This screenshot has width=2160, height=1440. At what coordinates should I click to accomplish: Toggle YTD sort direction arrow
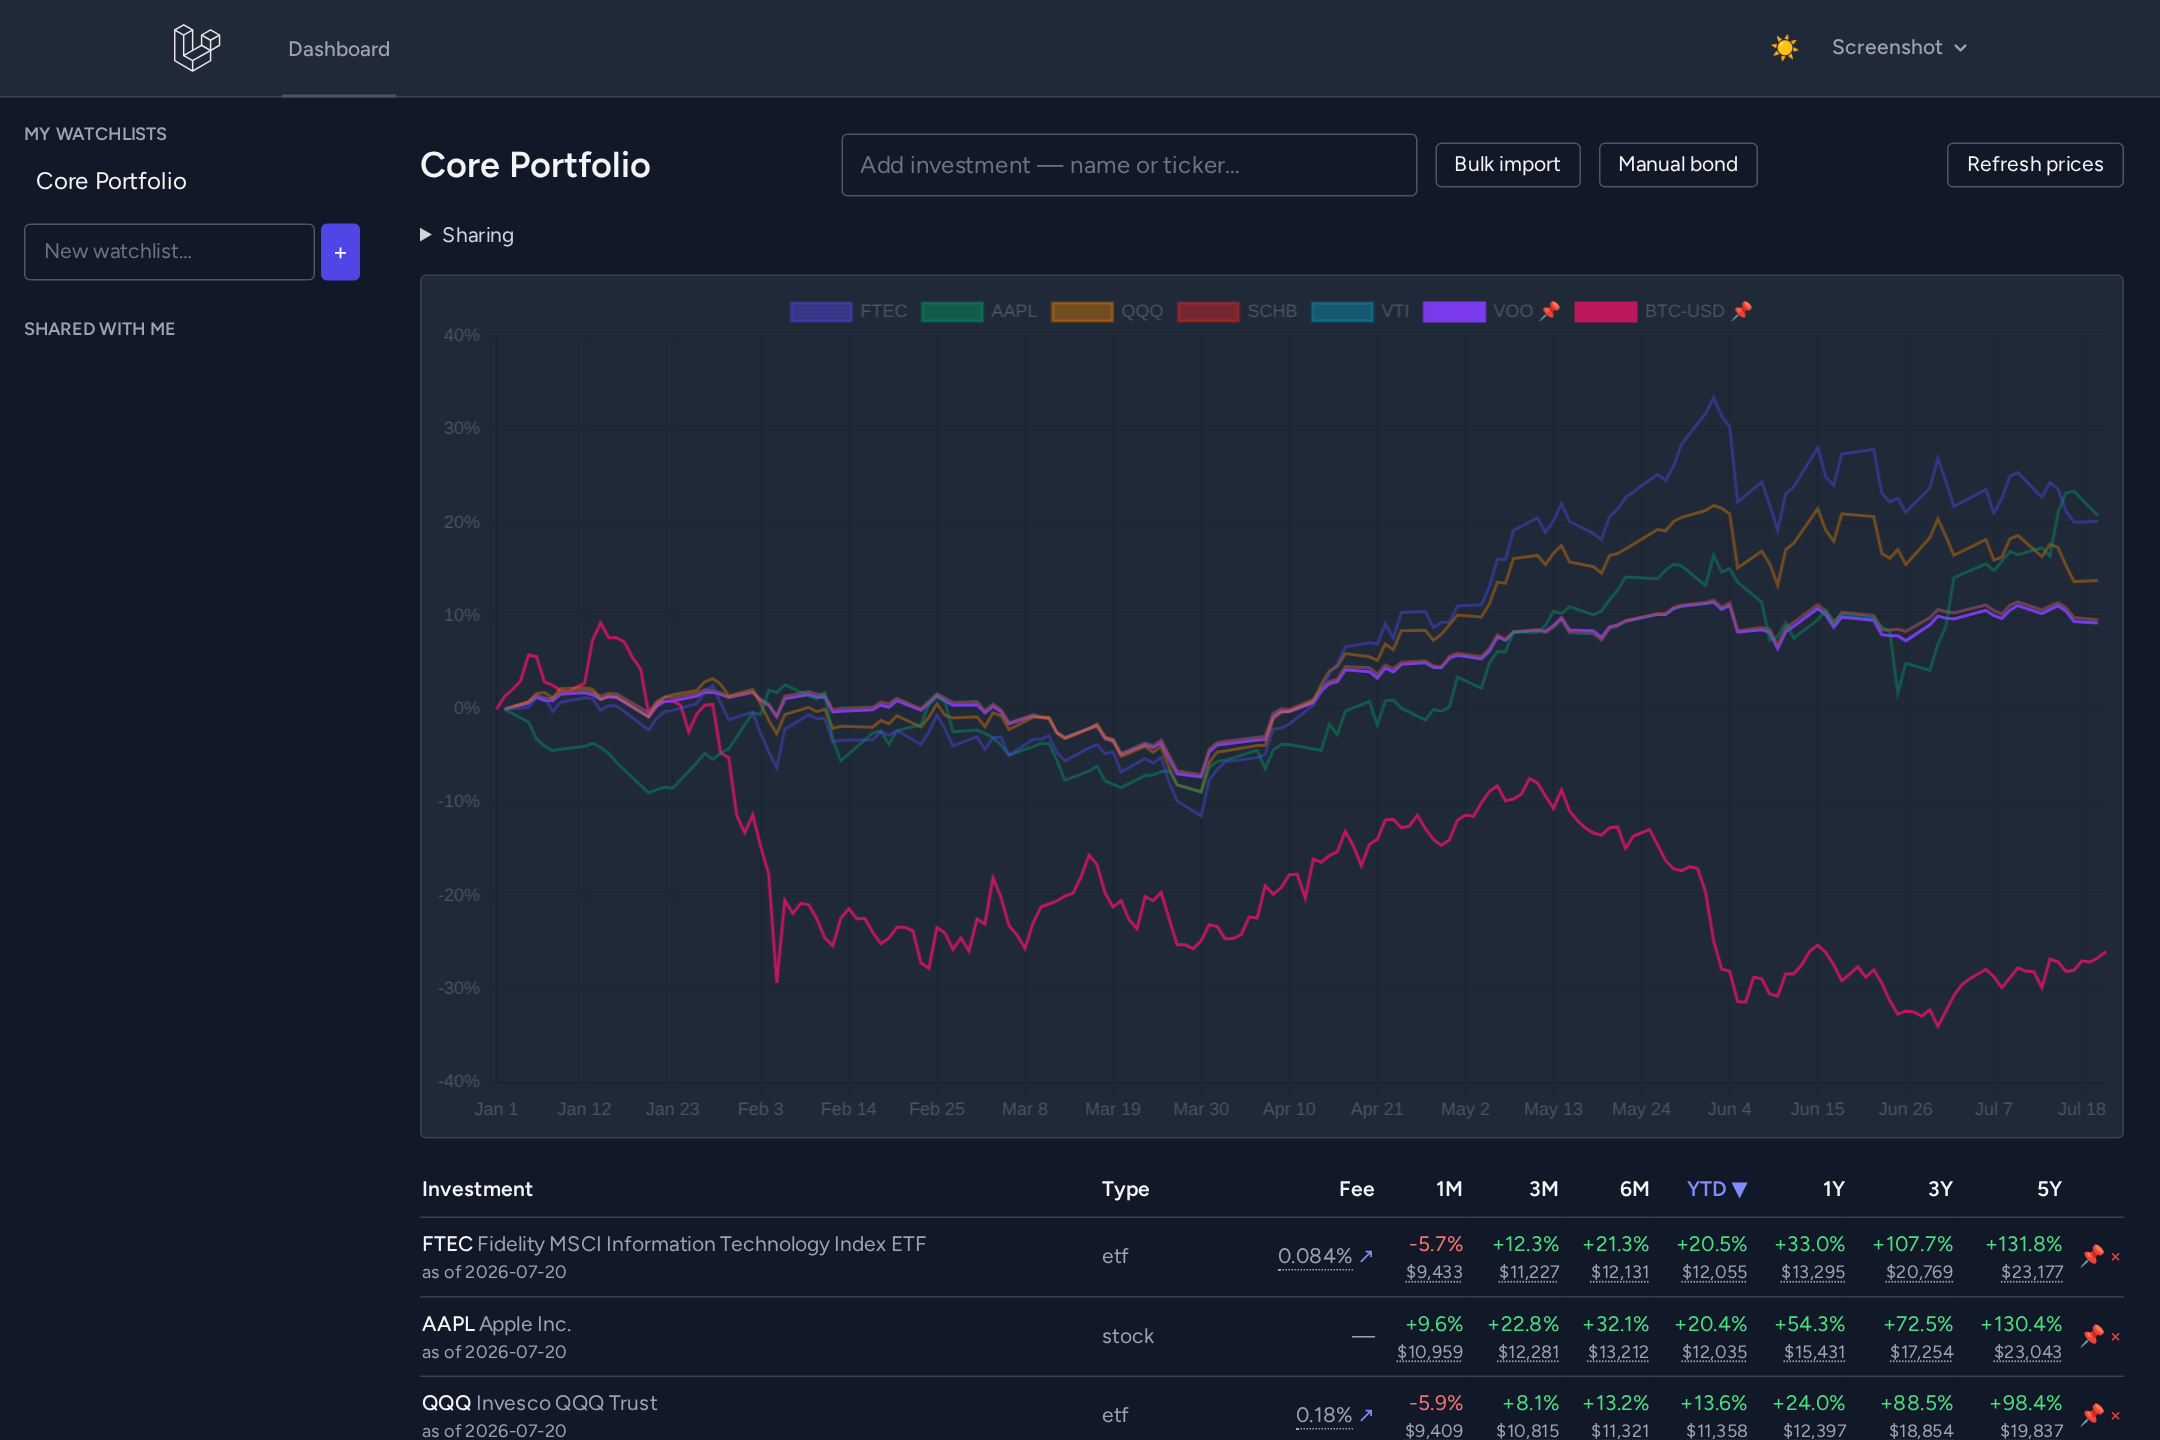click(x=1739, y=1190)
